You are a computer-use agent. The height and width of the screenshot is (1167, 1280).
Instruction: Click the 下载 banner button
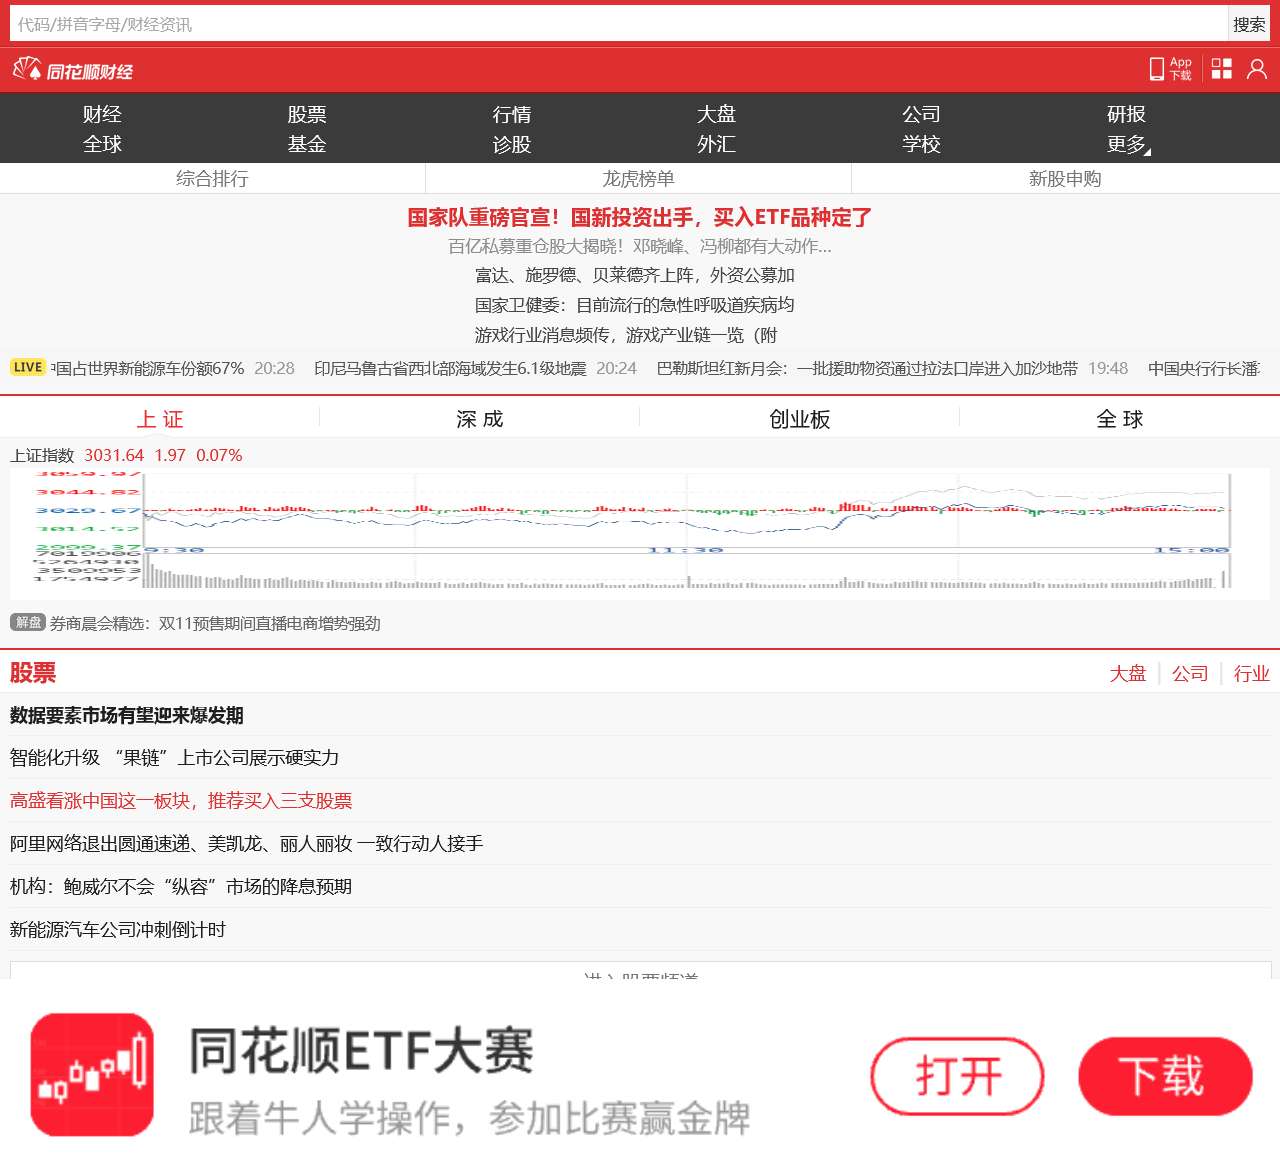click(x=1165, y=1076)
